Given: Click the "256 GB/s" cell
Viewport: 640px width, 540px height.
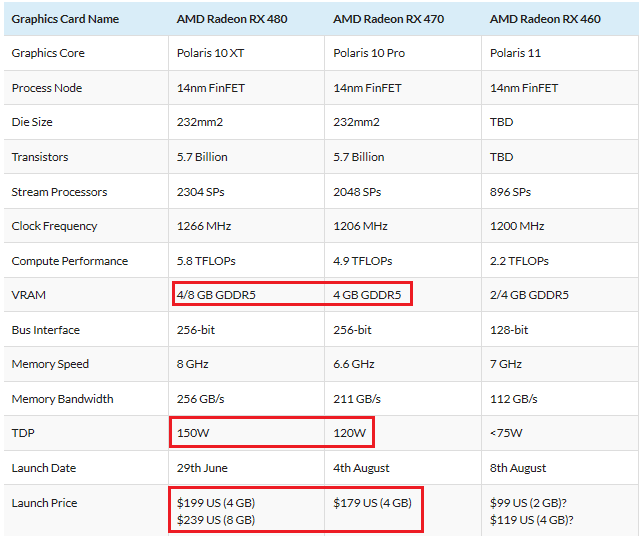Looking at the screenshot, I should click(201, 399).
